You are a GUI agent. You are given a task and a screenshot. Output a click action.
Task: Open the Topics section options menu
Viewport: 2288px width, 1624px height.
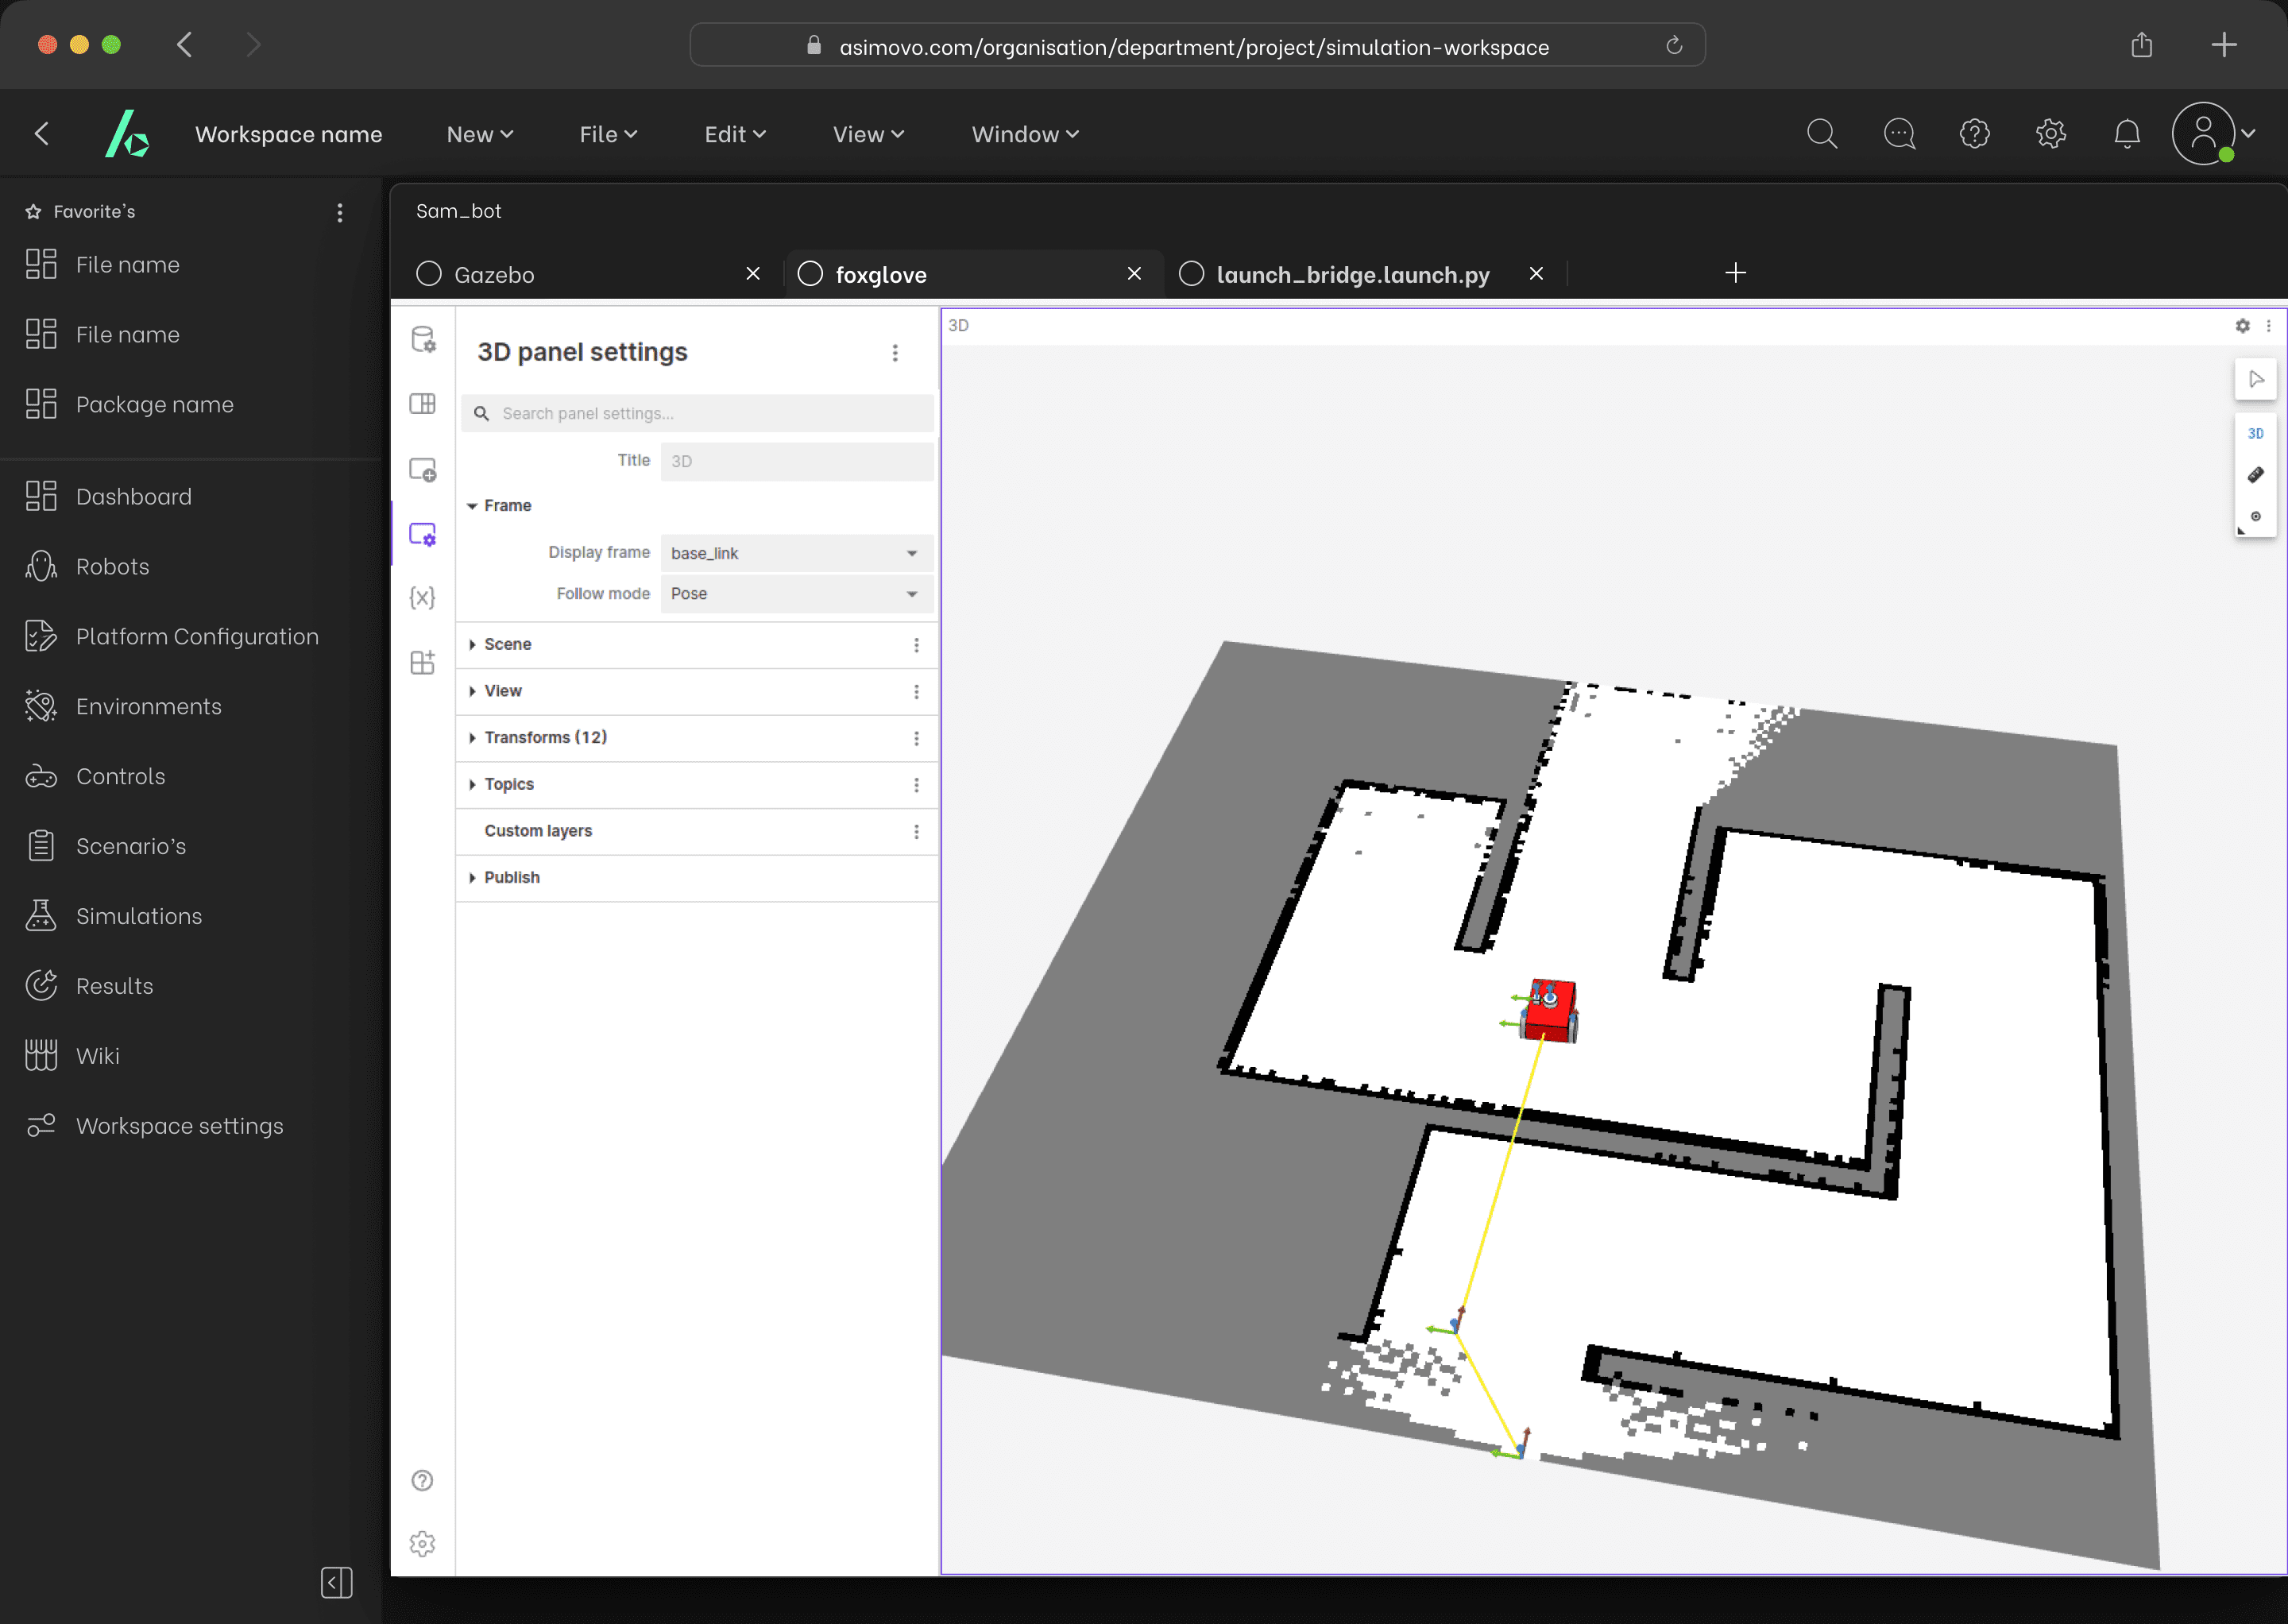(x=916, y=785)
